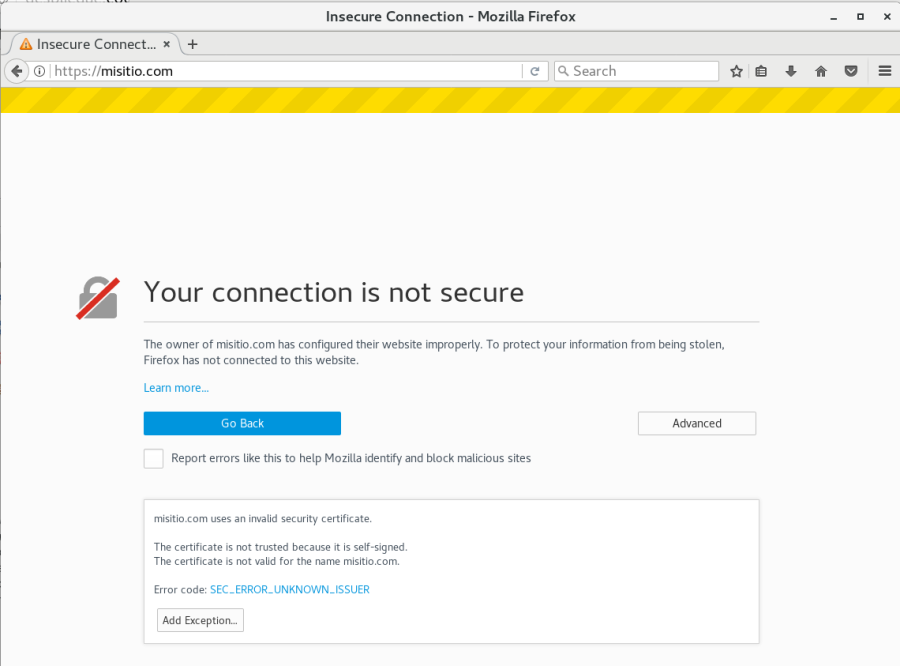Check the report errors to Mozilla box

[x=153, y=459]
